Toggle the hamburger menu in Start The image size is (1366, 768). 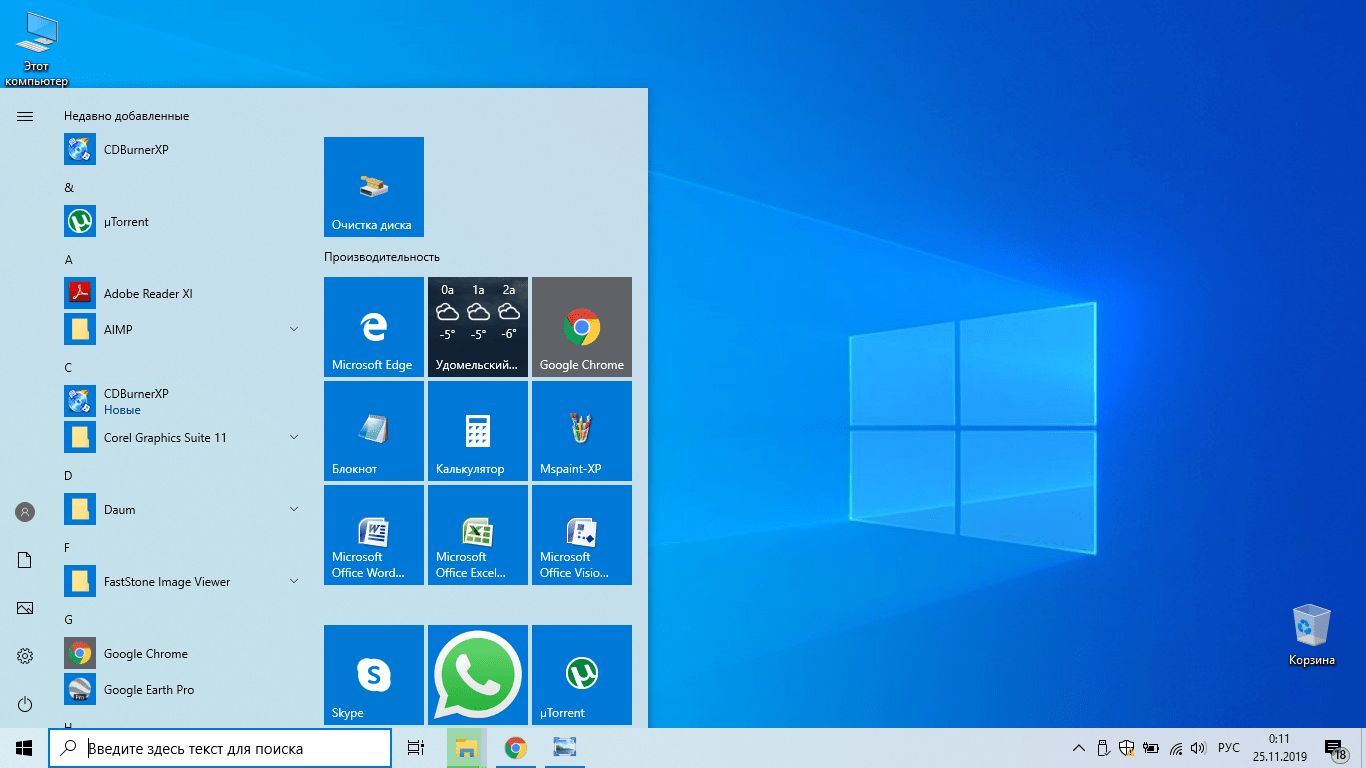25,117
